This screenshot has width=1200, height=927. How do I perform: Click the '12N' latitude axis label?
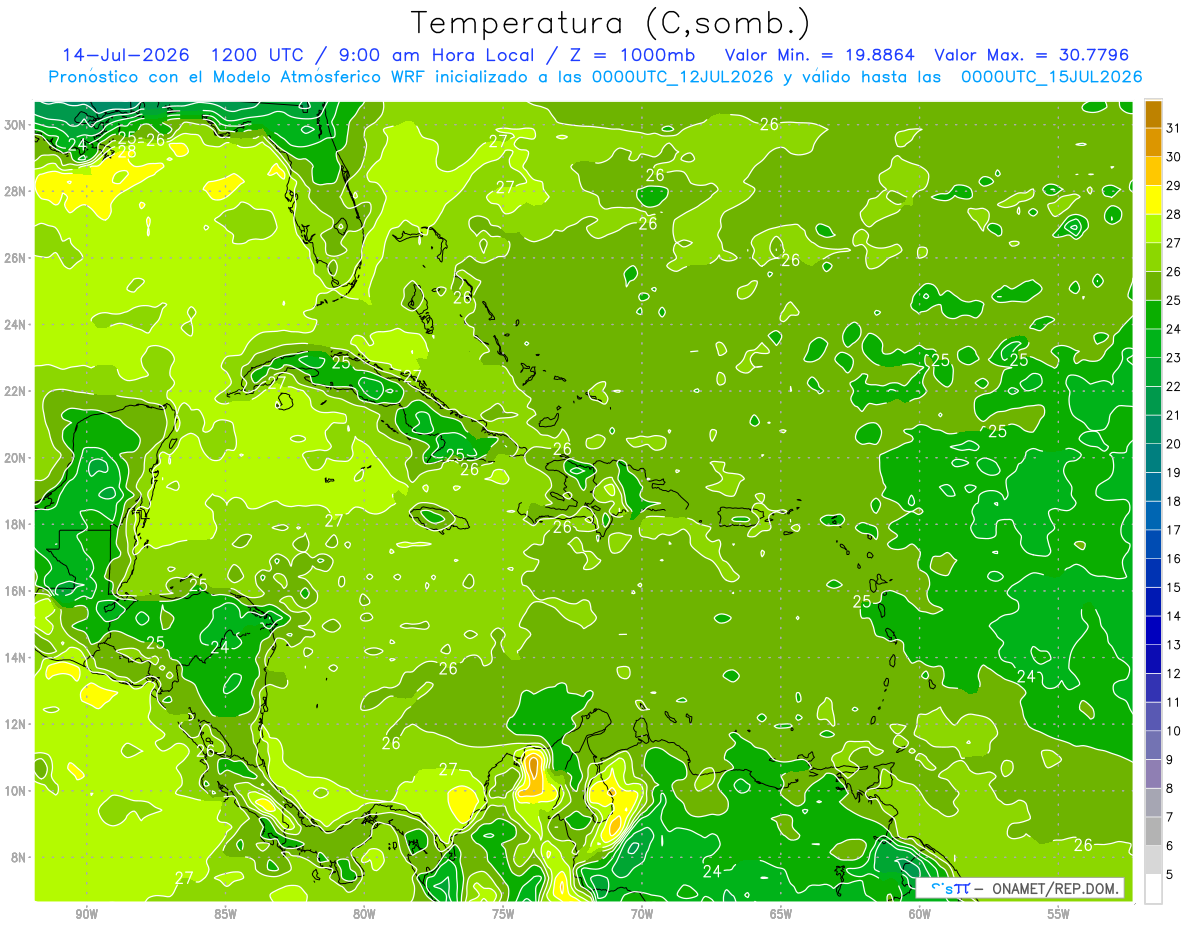15,724
